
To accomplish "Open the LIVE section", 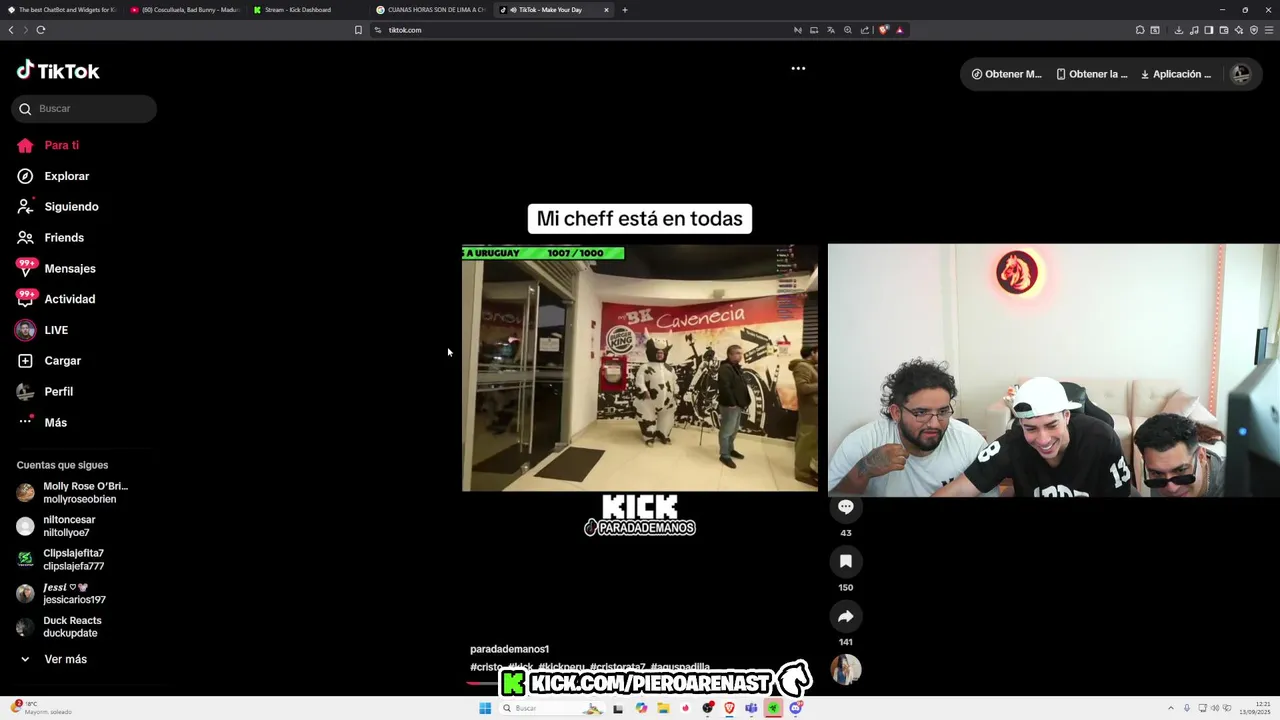I will click(x=42, y=330).
